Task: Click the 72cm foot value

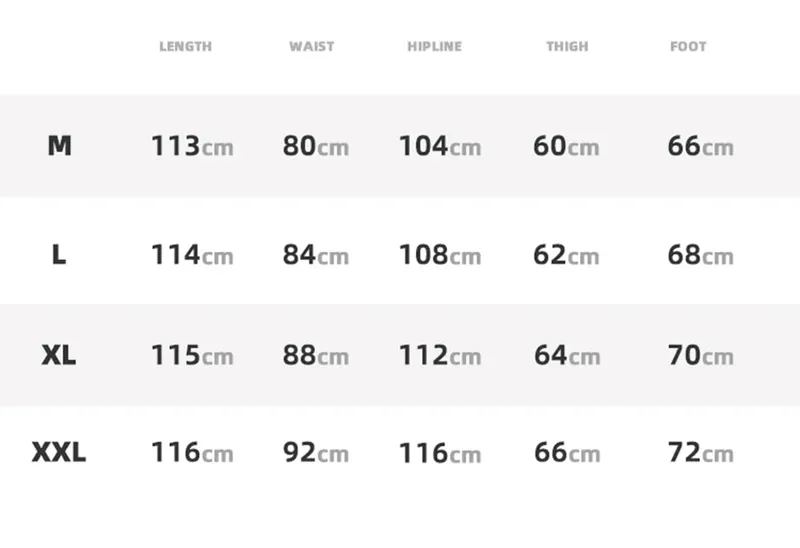Action: (701, 453)
